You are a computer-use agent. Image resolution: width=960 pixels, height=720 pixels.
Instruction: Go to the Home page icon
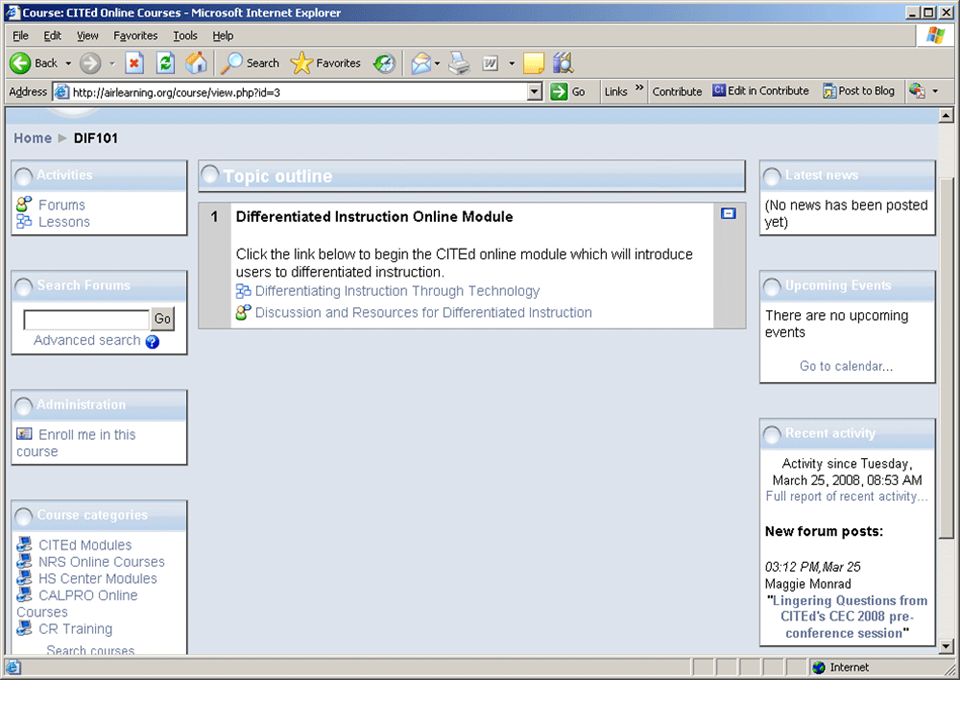click(x=197, y=63)
